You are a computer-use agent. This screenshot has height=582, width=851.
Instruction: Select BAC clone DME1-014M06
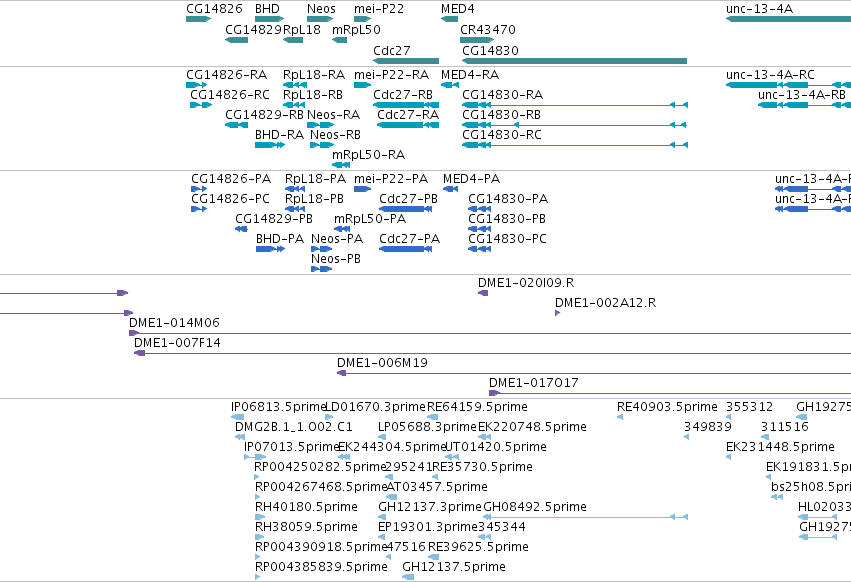coord(490,333)
